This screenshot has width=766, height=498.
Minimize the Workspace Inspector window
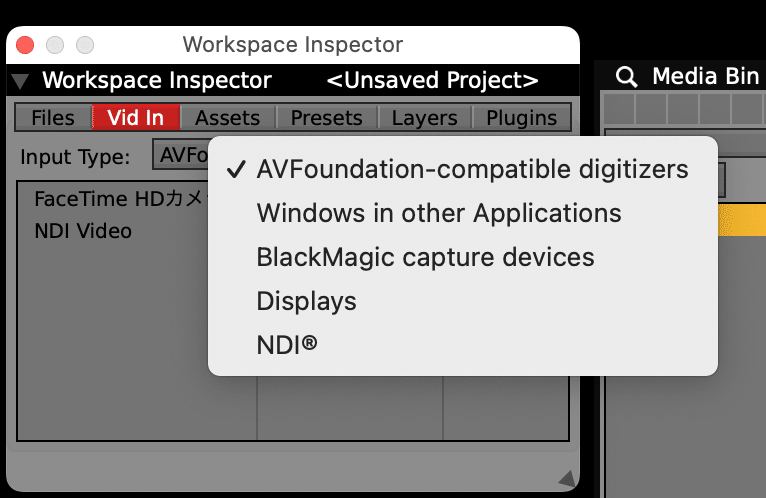55,45
